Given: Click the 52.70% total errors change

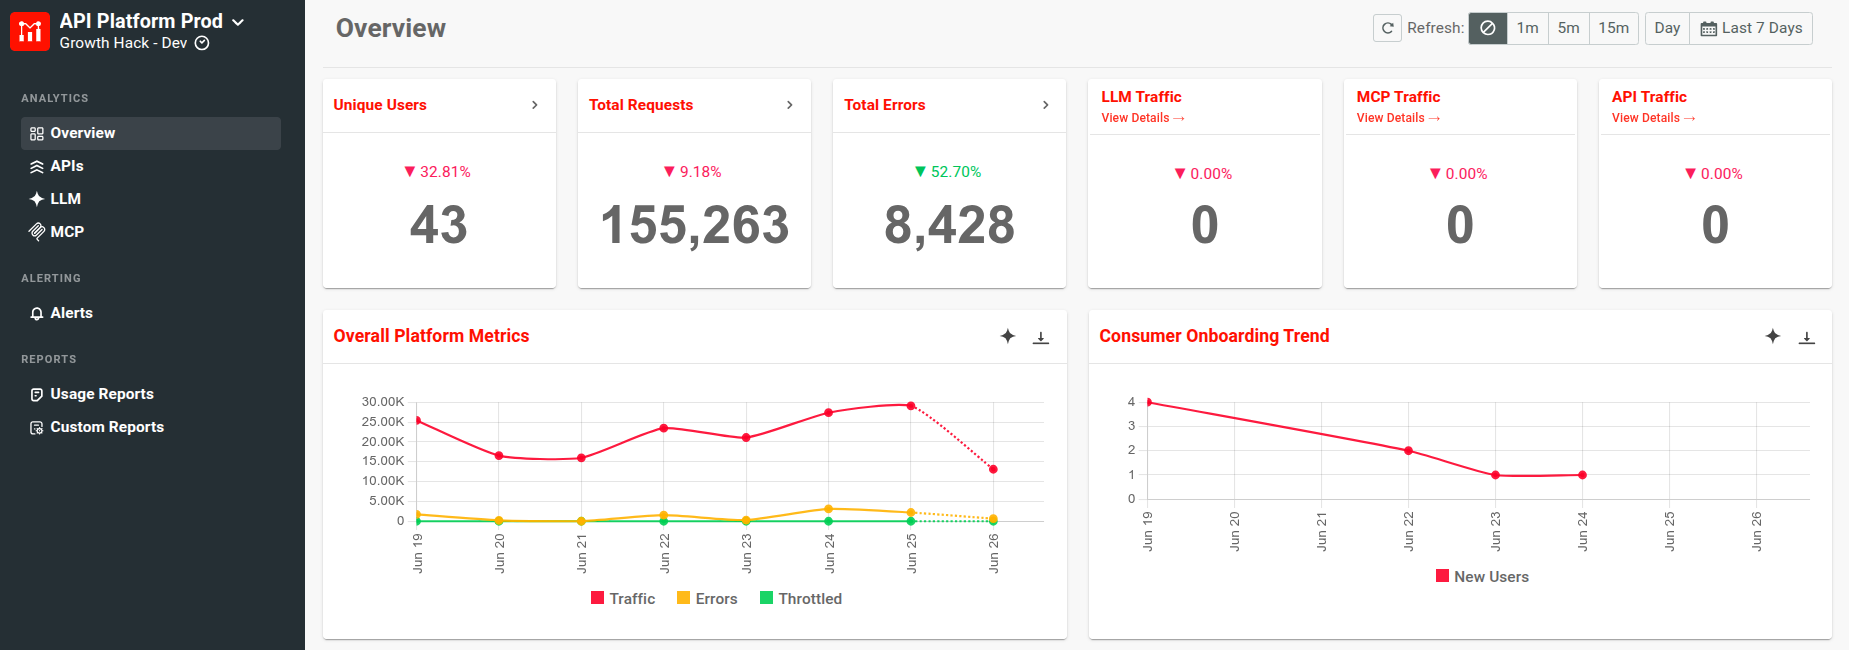Looking at the screenshot, I should [948, 172].
